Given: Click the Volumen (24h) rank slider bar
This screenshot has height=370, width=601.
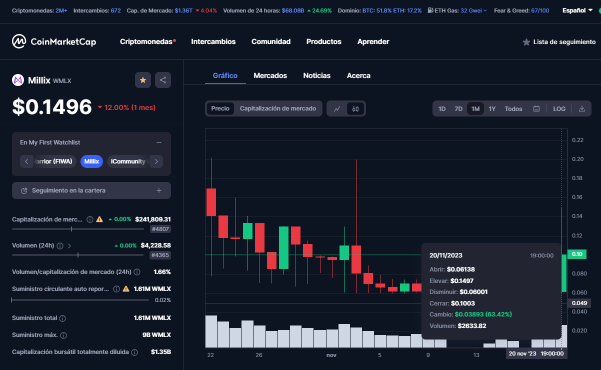Looking at the screenshot, I should pyautogui.click(x=78, y=255).
